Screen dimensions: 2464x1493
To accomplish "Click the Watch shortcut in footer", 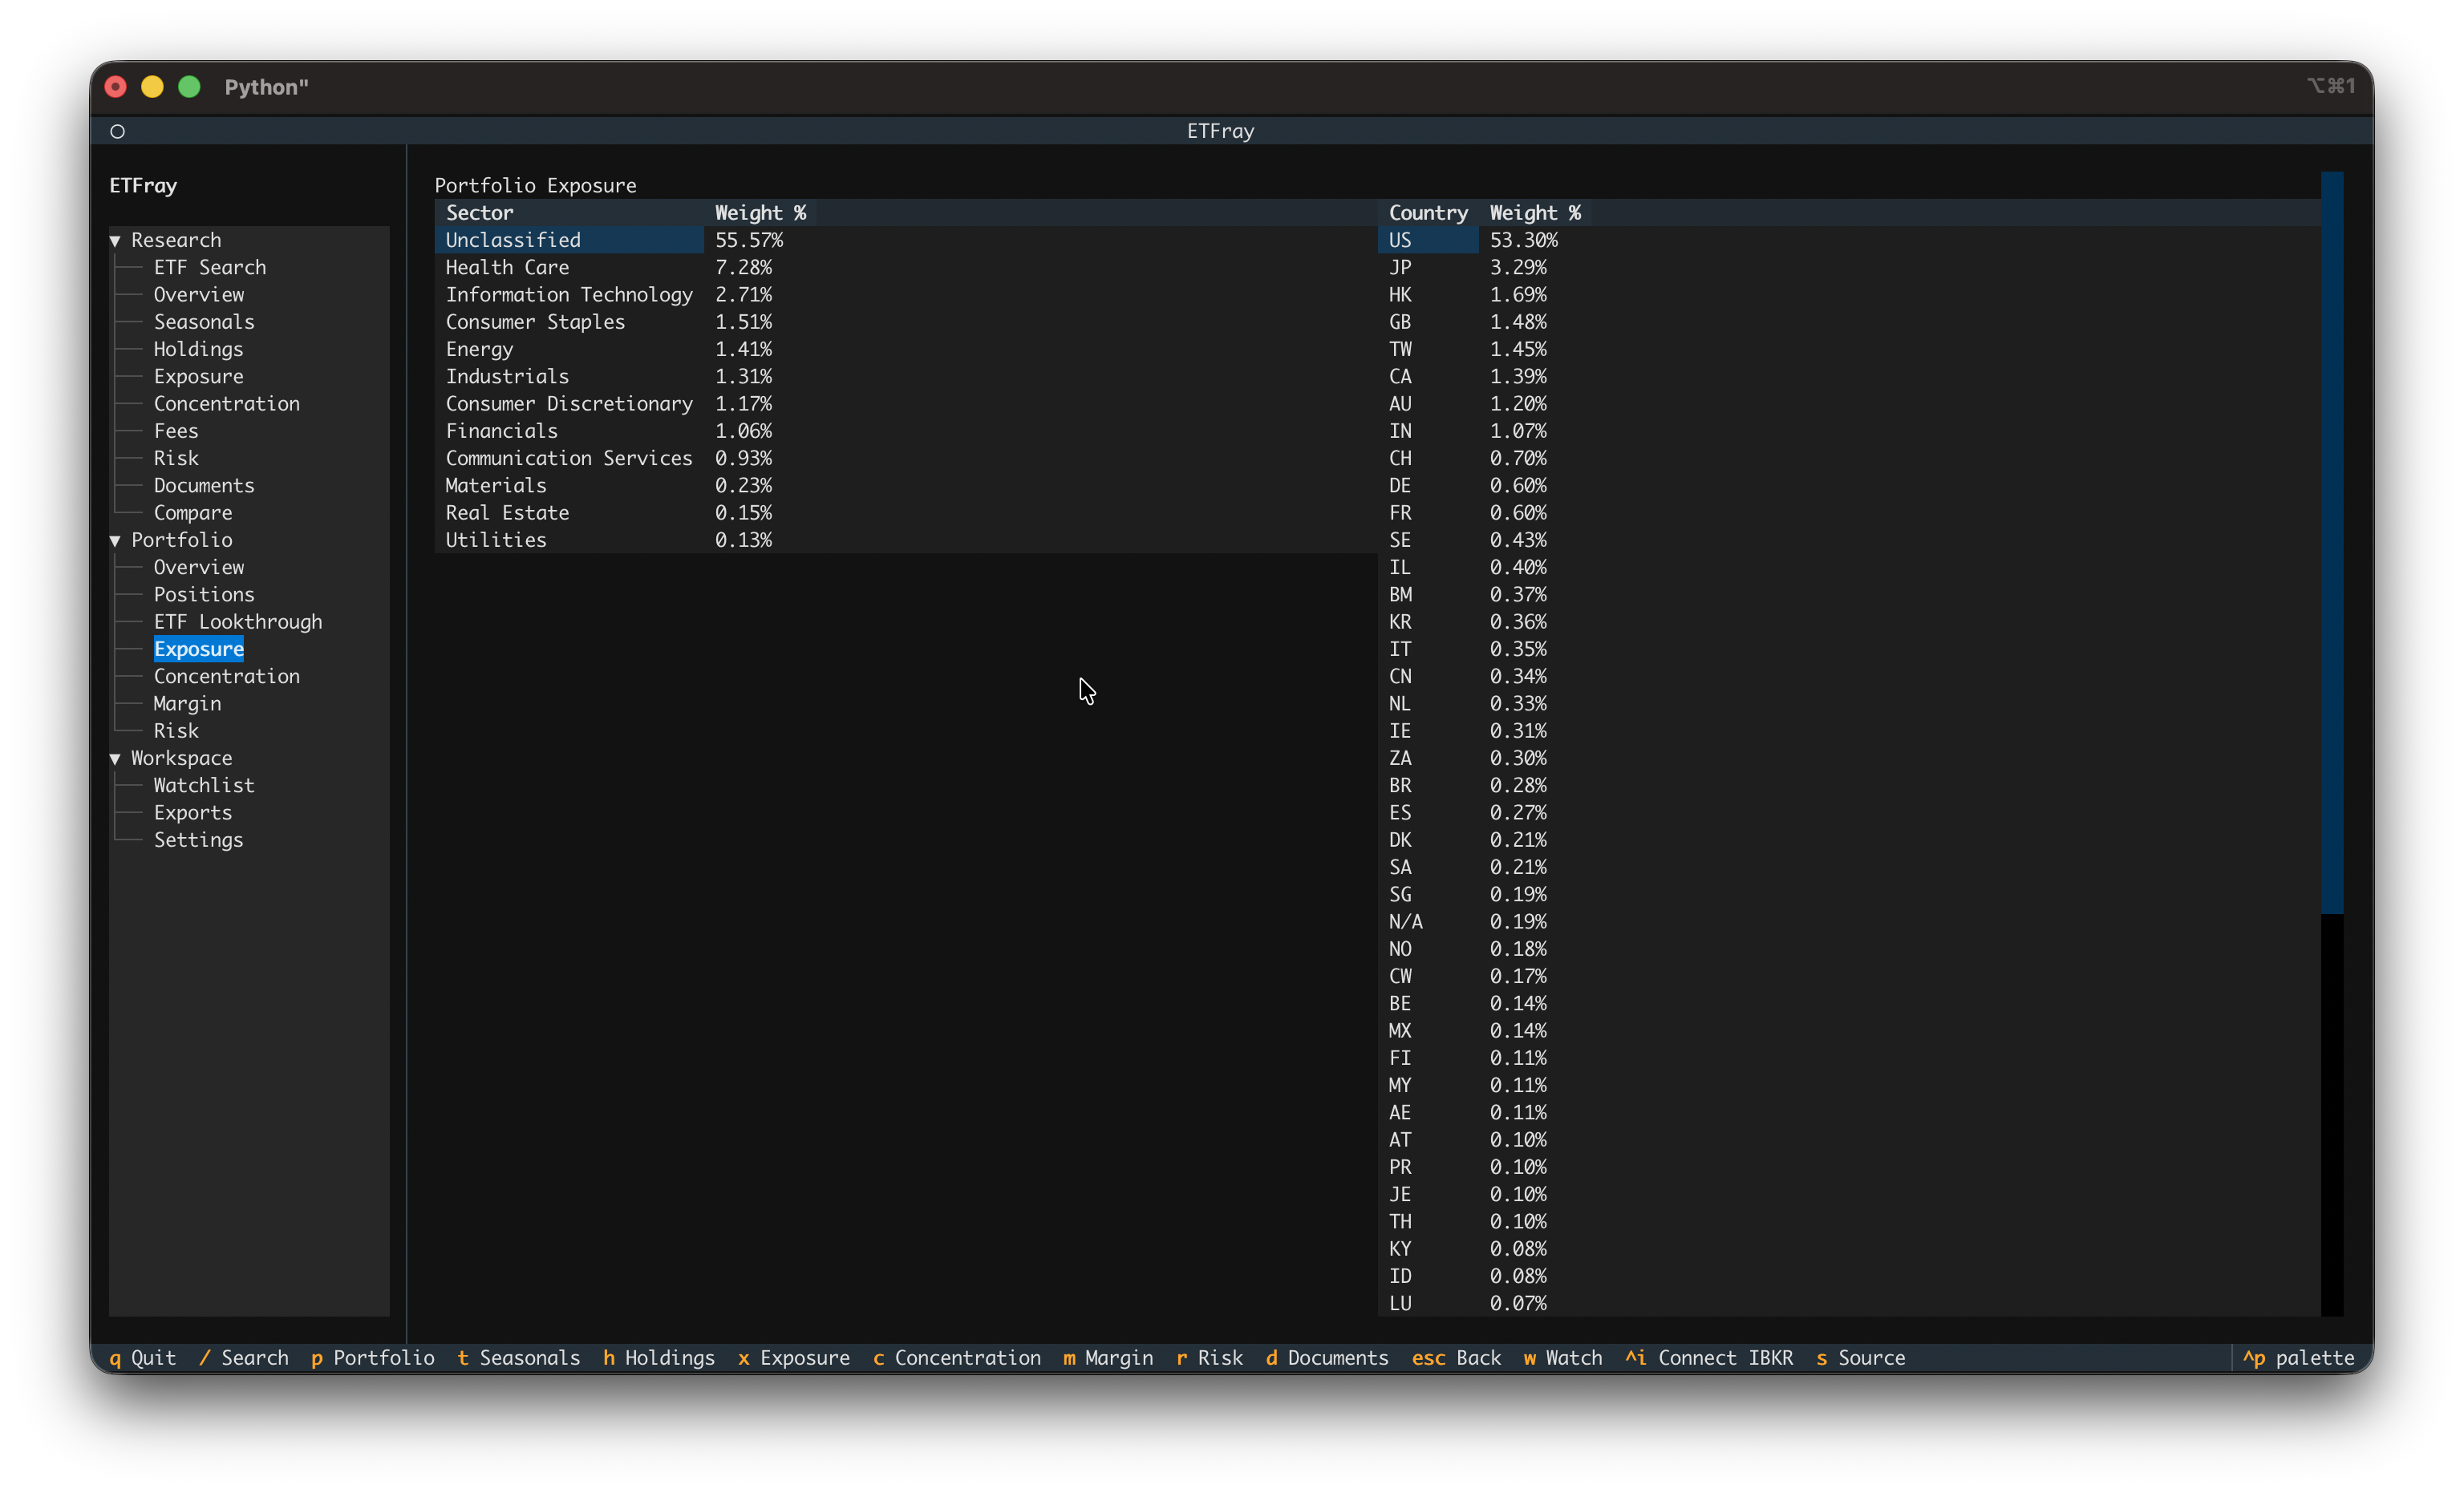I will pos(1563,1358).
